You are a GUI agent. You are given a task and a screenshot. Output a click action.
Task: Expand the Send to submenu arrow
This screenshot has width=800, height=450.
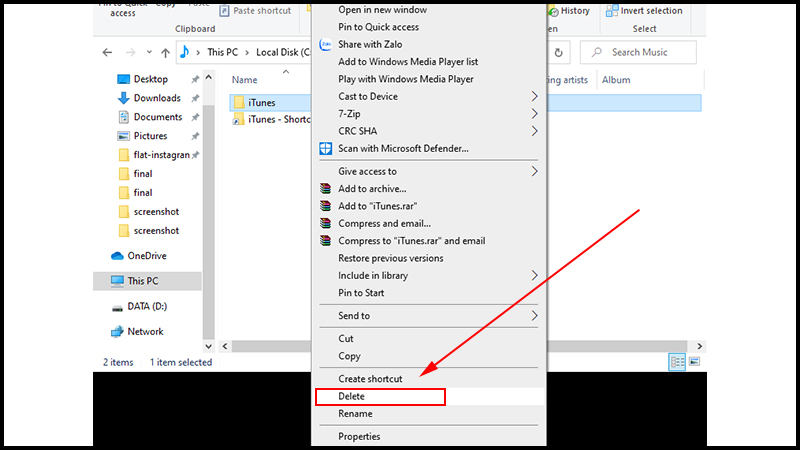[534, 316]
